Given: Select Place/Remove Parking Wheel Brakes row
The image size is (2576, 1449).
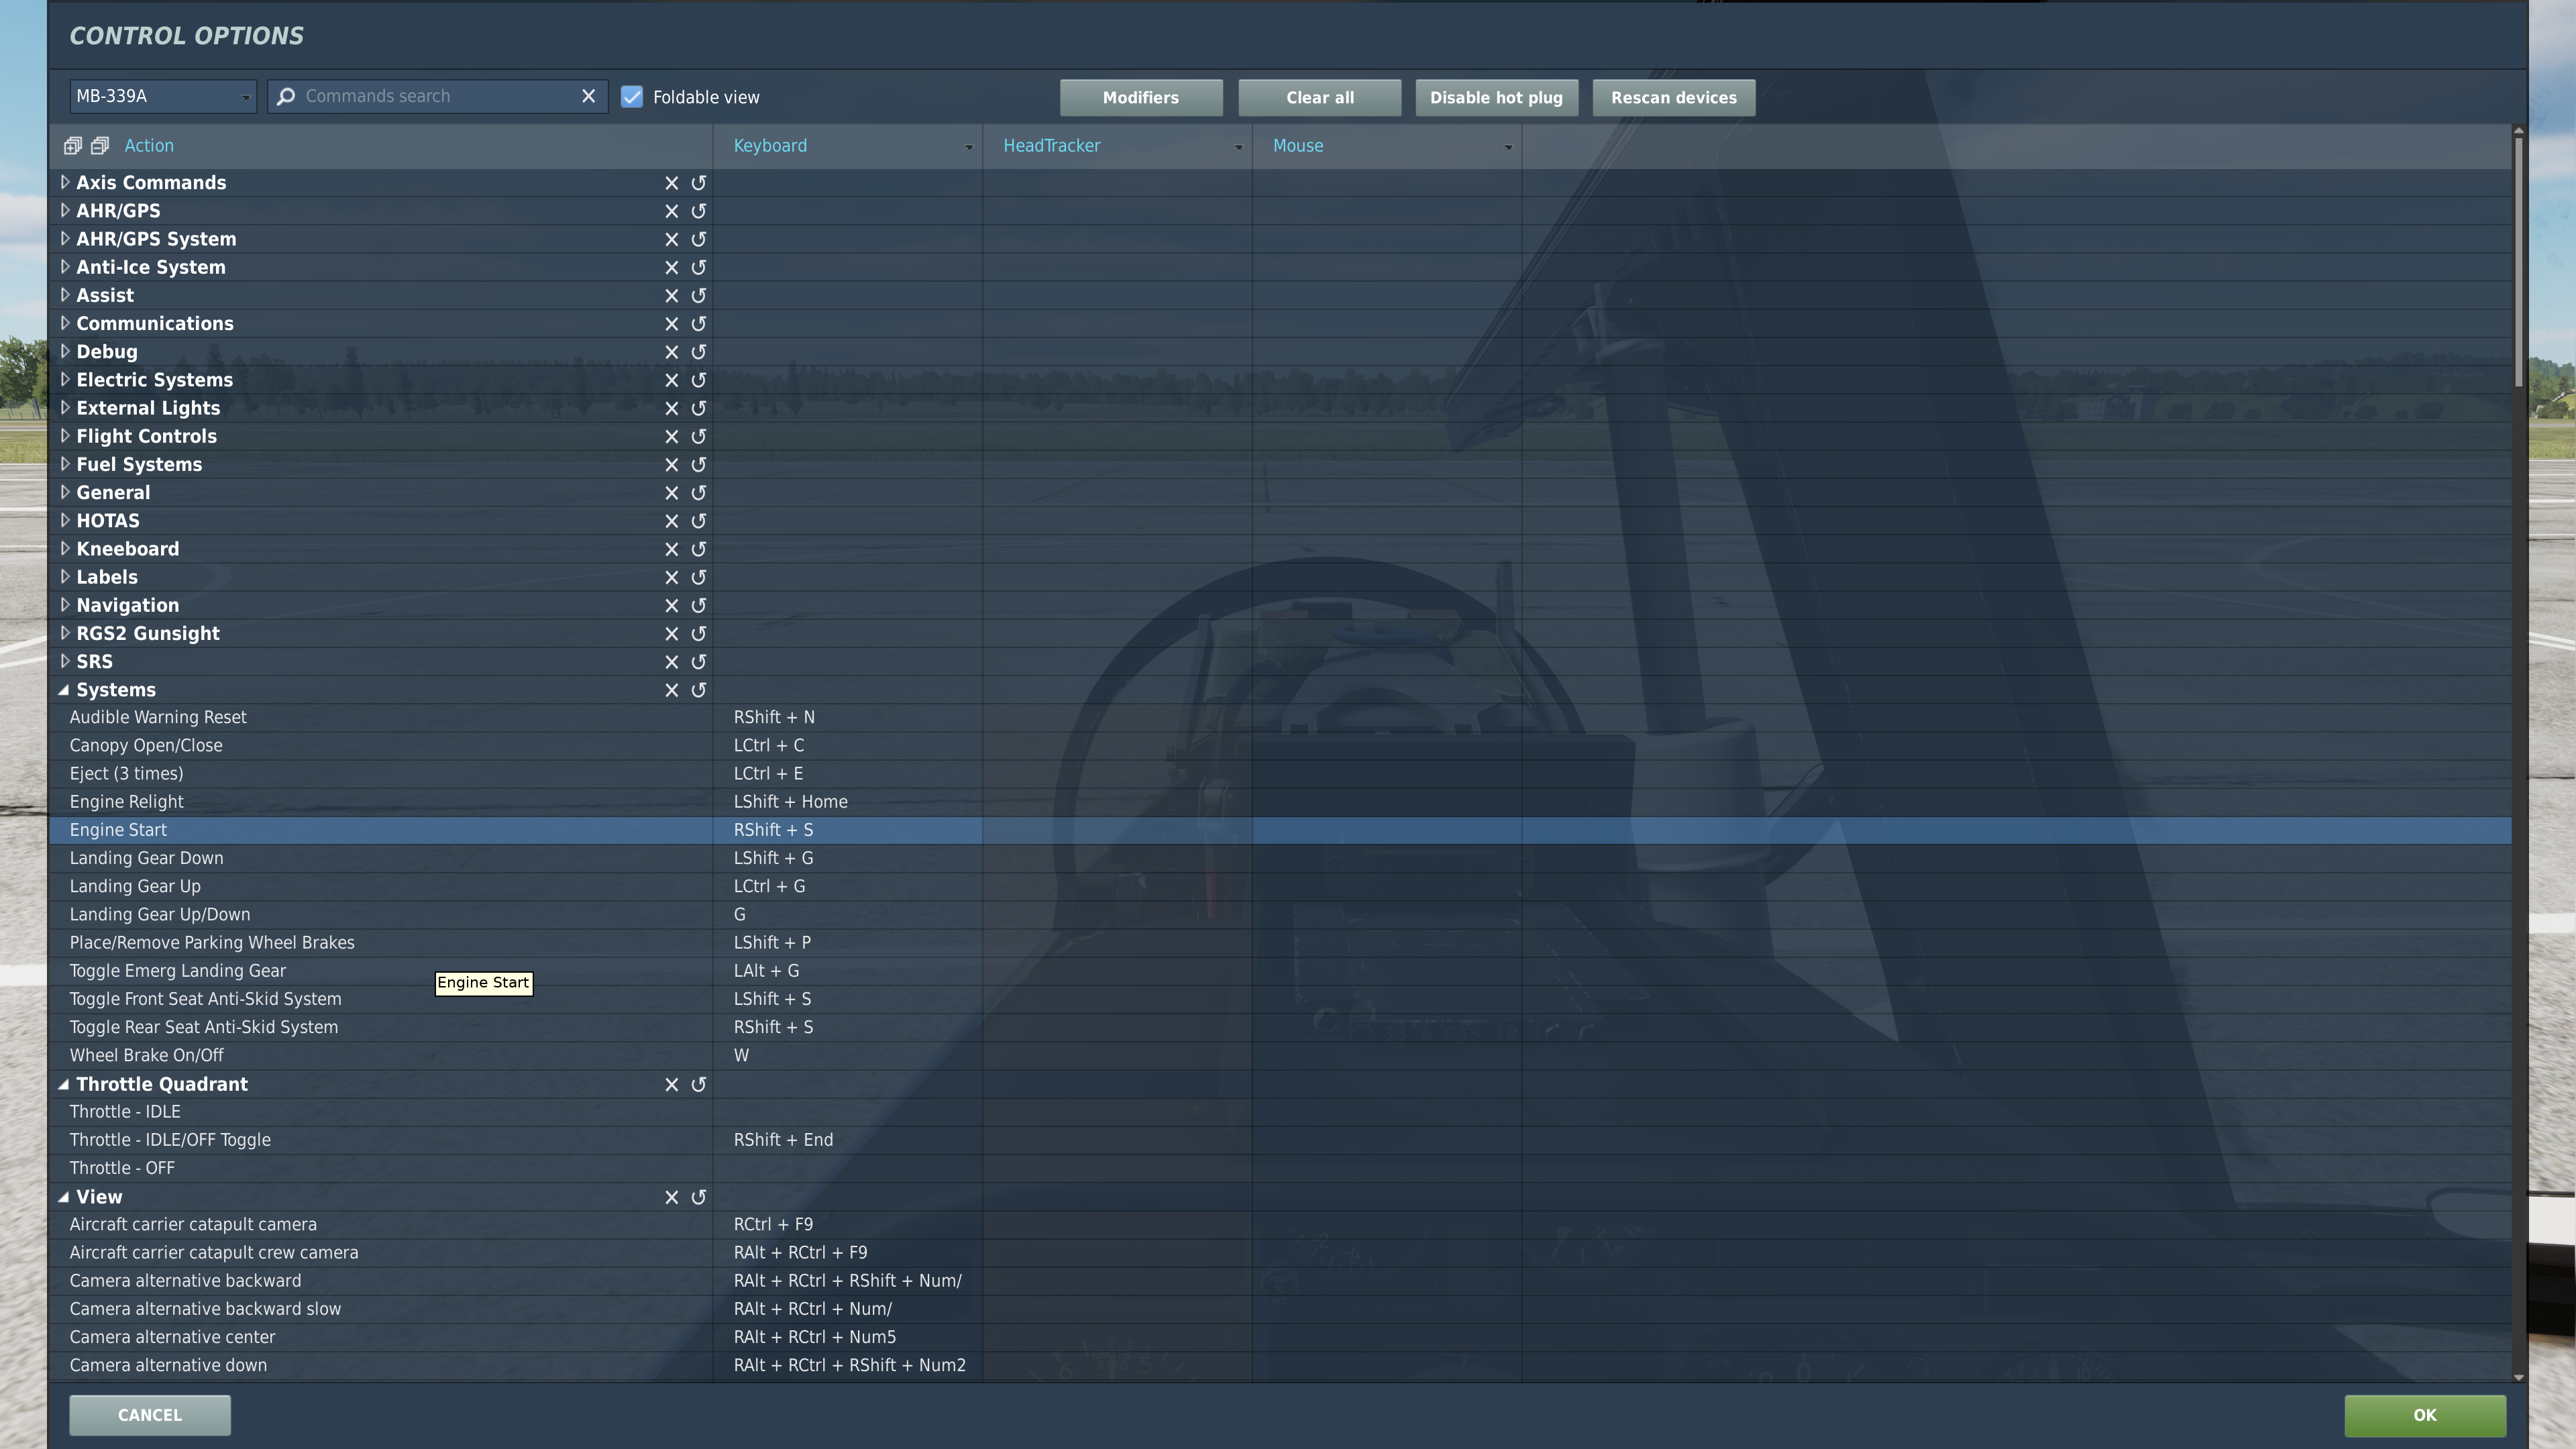Looking at the screenshot, I should 1280,943.
